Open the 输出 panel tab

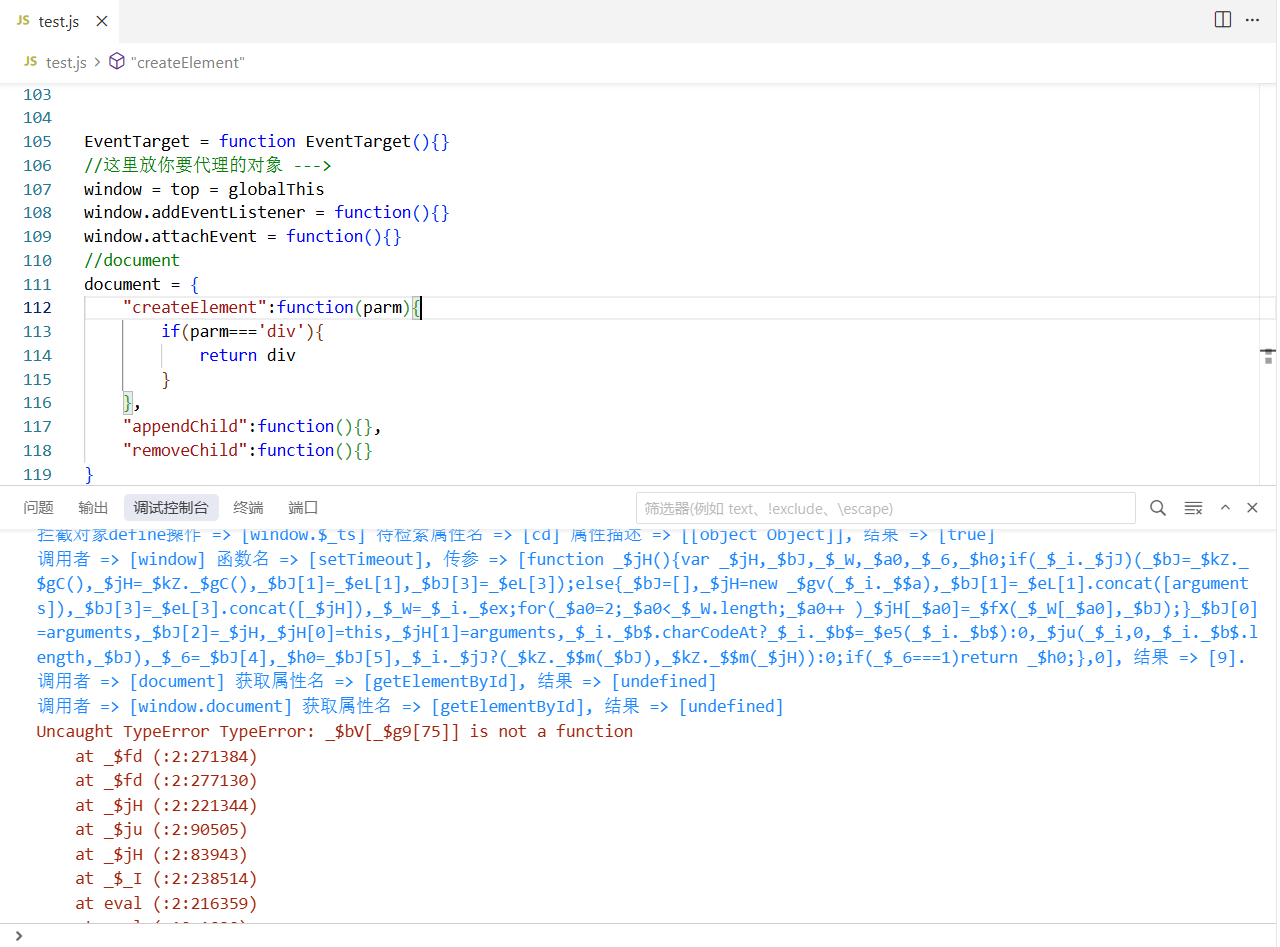(x=93, y=508)
